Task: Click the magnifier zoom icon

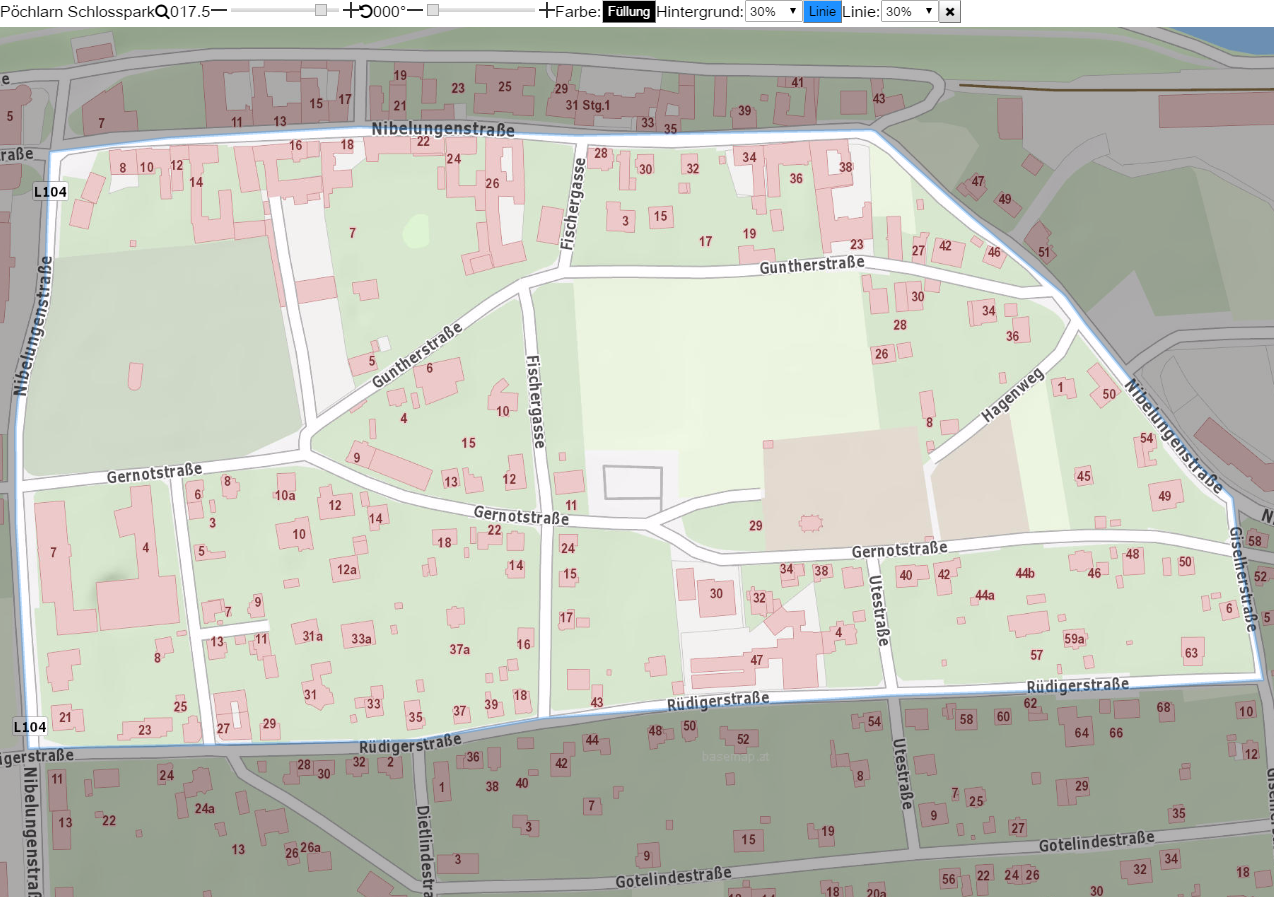Action: (x=162, y=11)
